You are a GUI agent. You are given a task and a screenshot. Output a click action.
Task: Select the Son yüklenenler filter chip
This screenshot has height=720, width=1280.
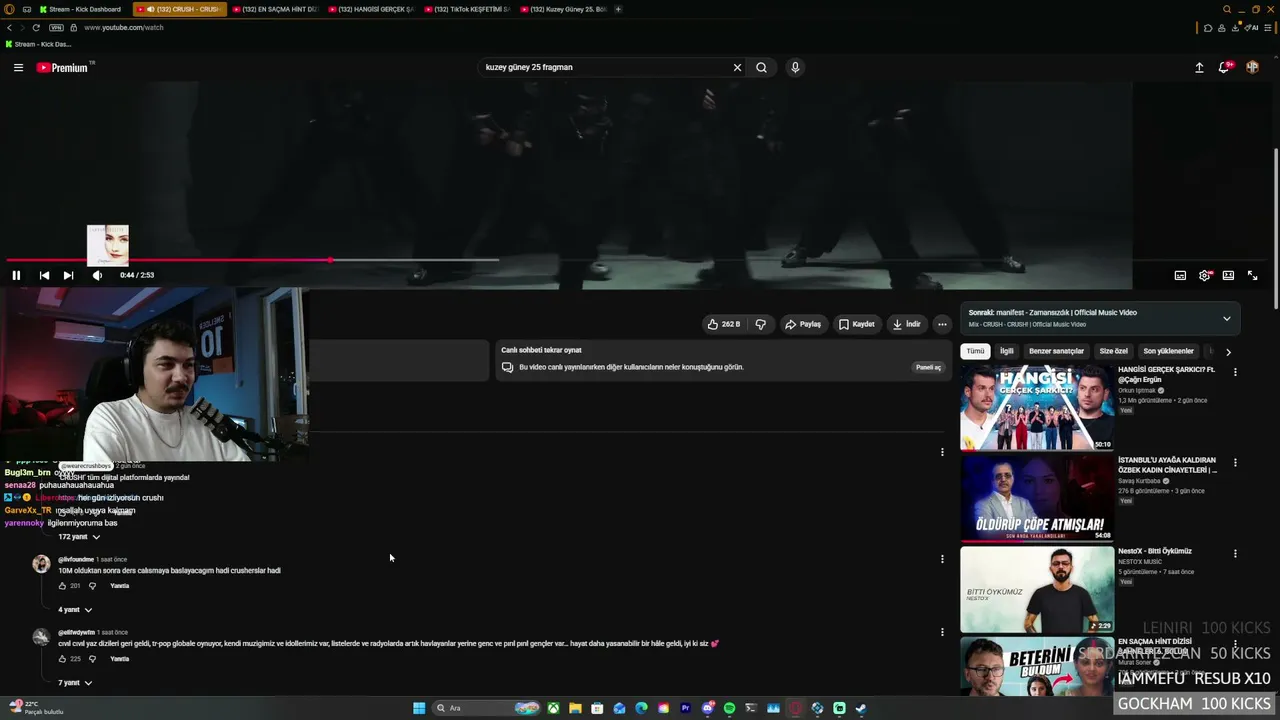tap(1169, 351)
